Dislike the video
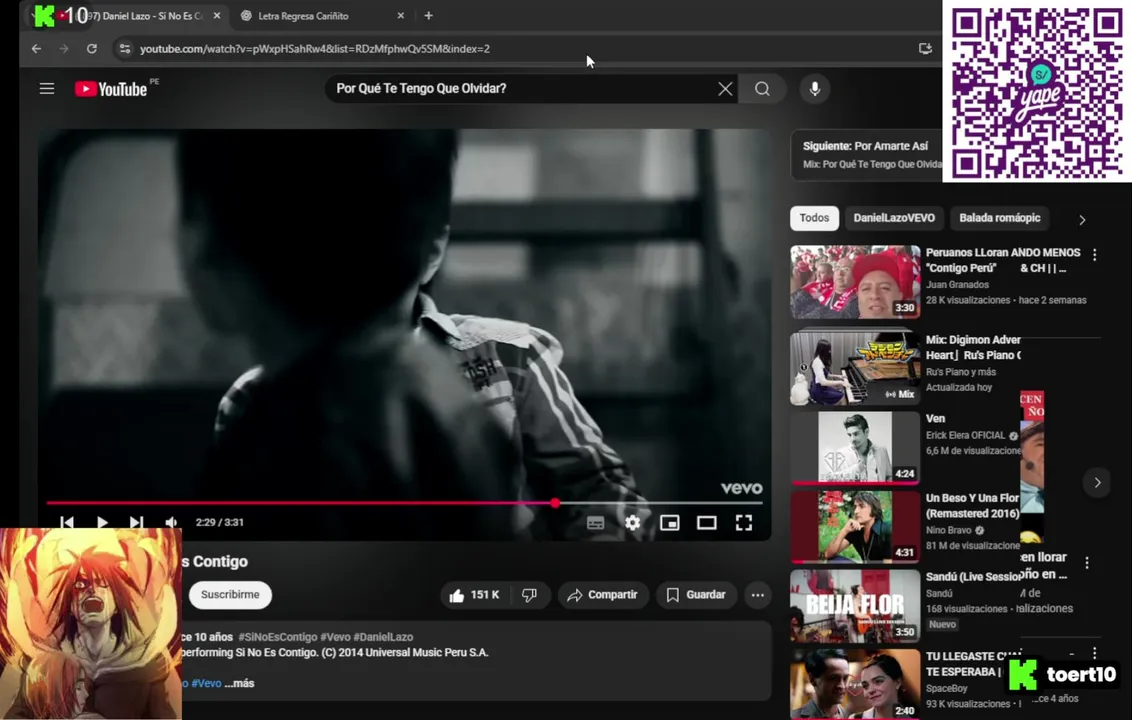 click(529, 595)
